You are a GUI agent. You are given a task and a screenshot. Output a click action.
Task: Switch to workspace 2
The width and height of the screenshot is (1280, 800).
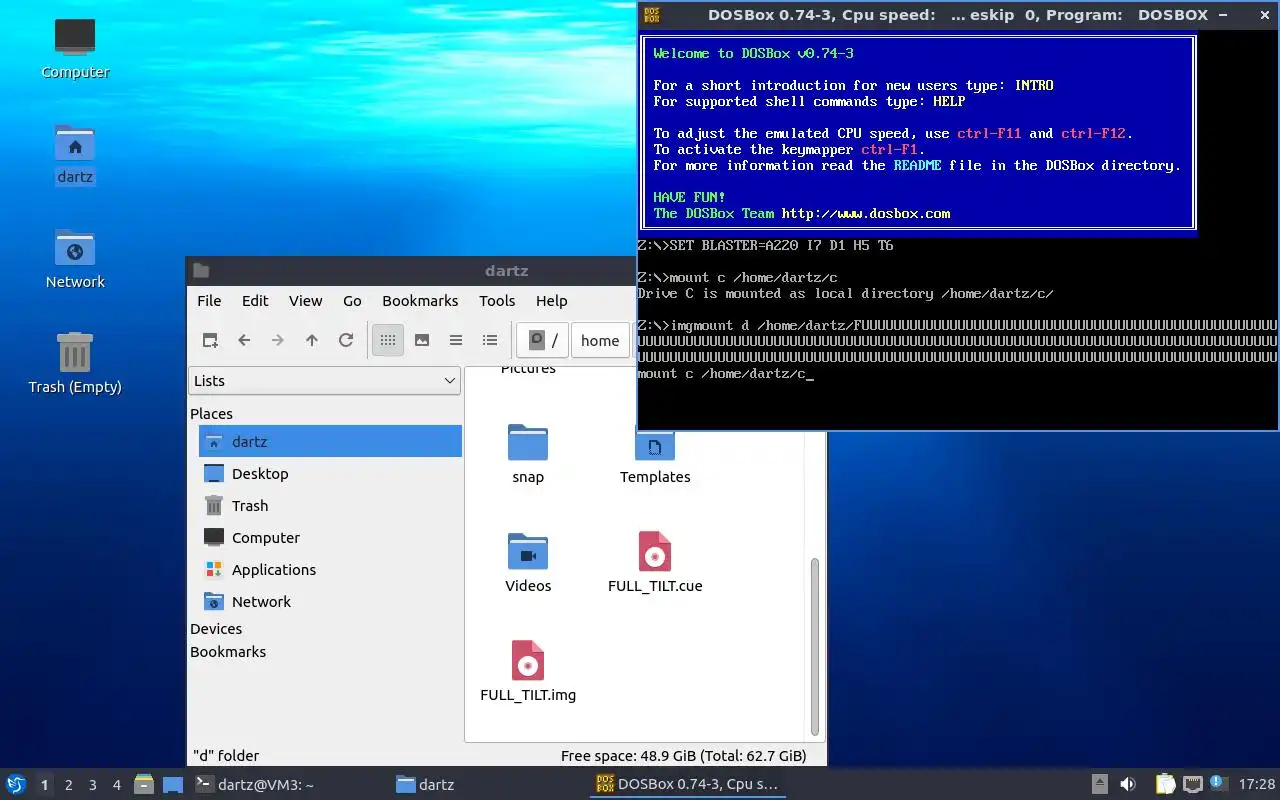coord(68,785)
